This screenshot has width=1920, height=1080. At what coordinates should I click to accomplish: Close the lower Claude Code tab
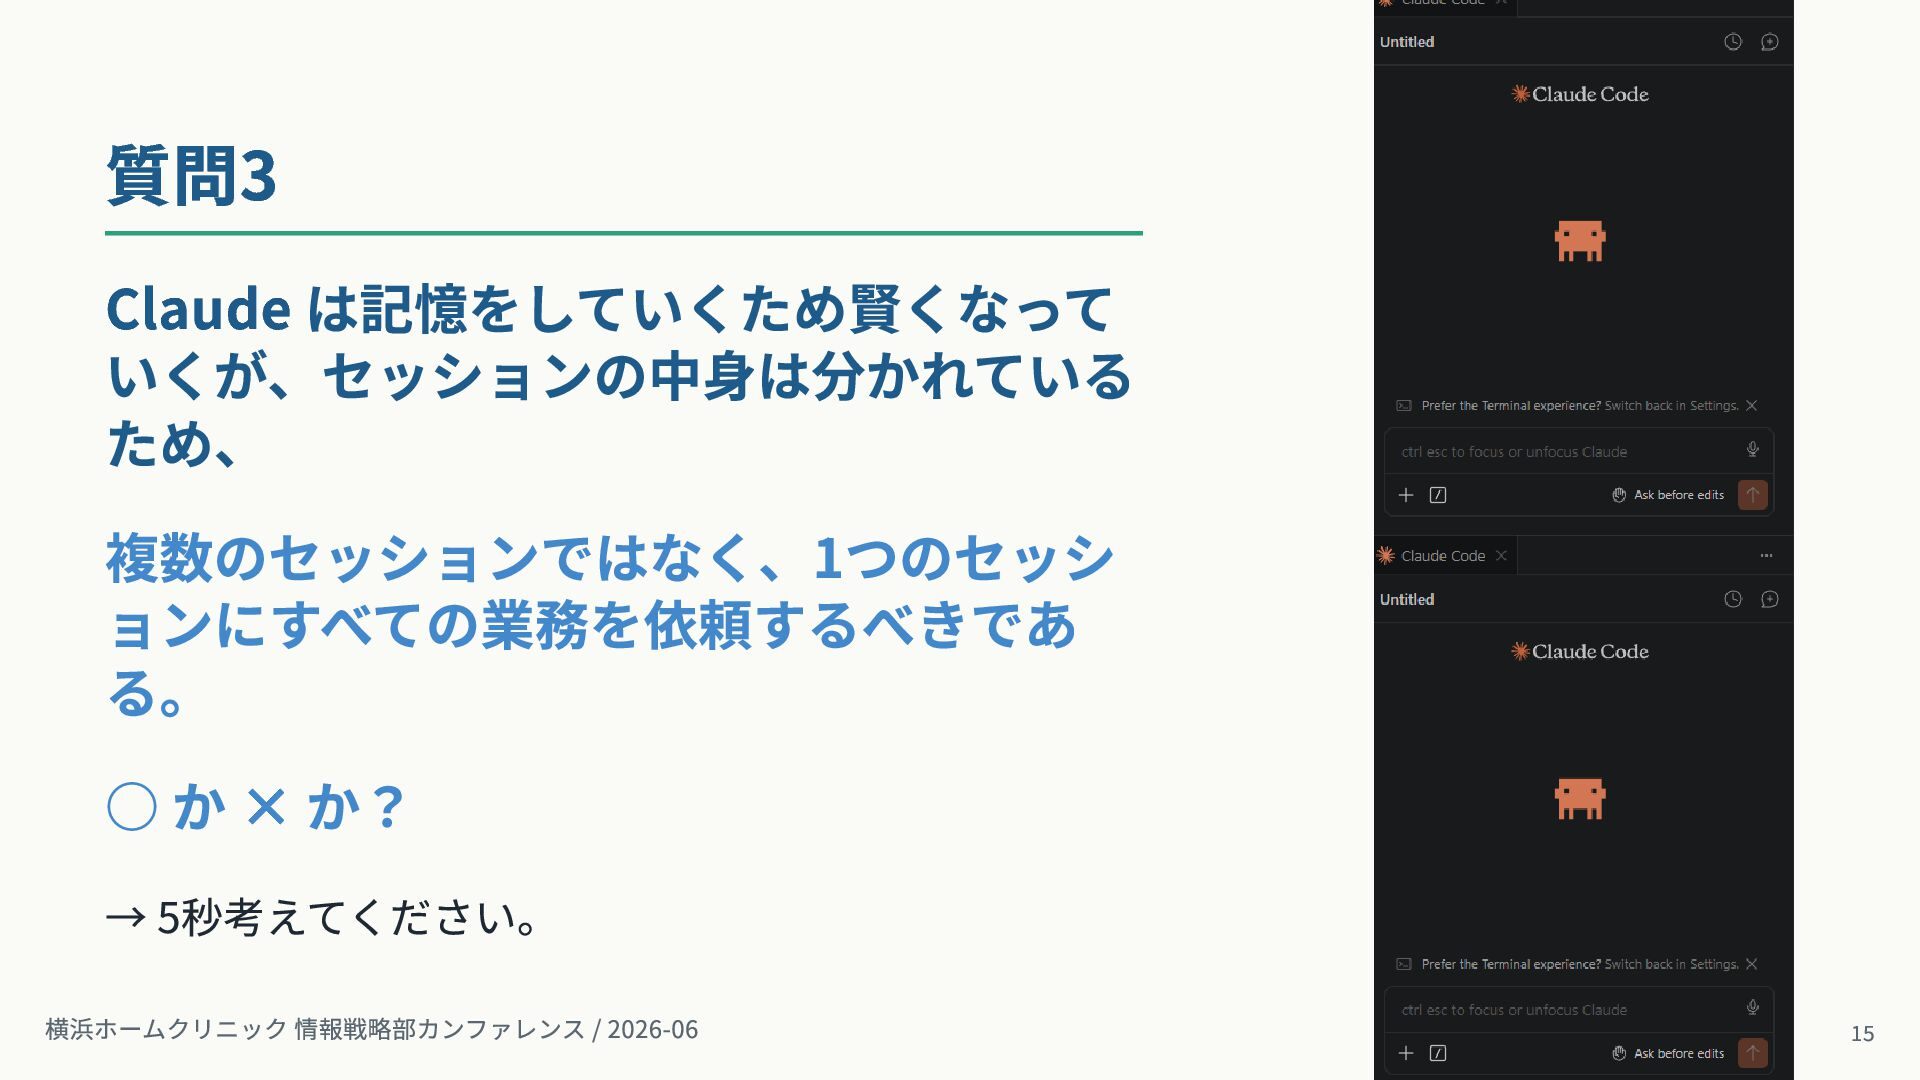[x=1501, y=556]
